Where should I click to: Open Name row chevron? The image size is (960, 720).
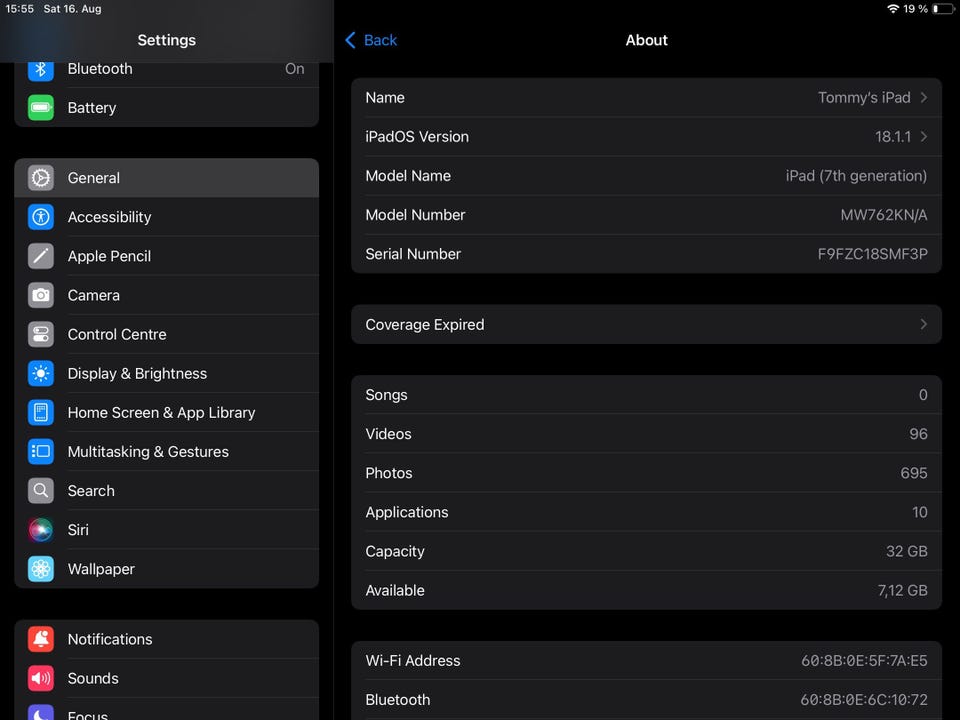pyautogui.click(x=924, y=97)
